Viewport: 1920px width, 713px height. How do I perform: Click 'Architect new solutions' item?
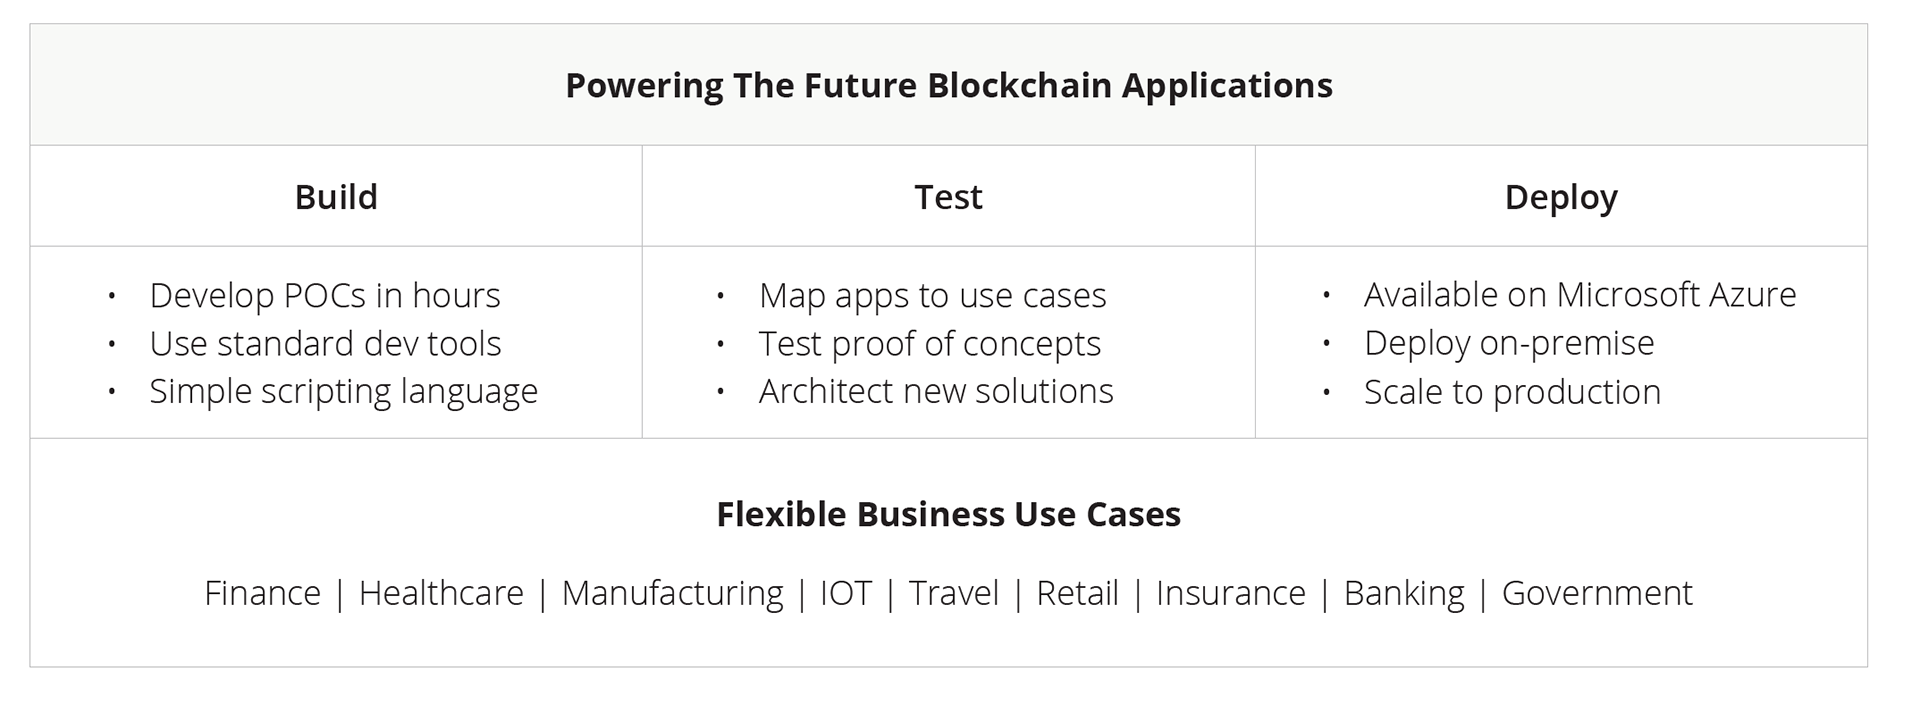935,391
